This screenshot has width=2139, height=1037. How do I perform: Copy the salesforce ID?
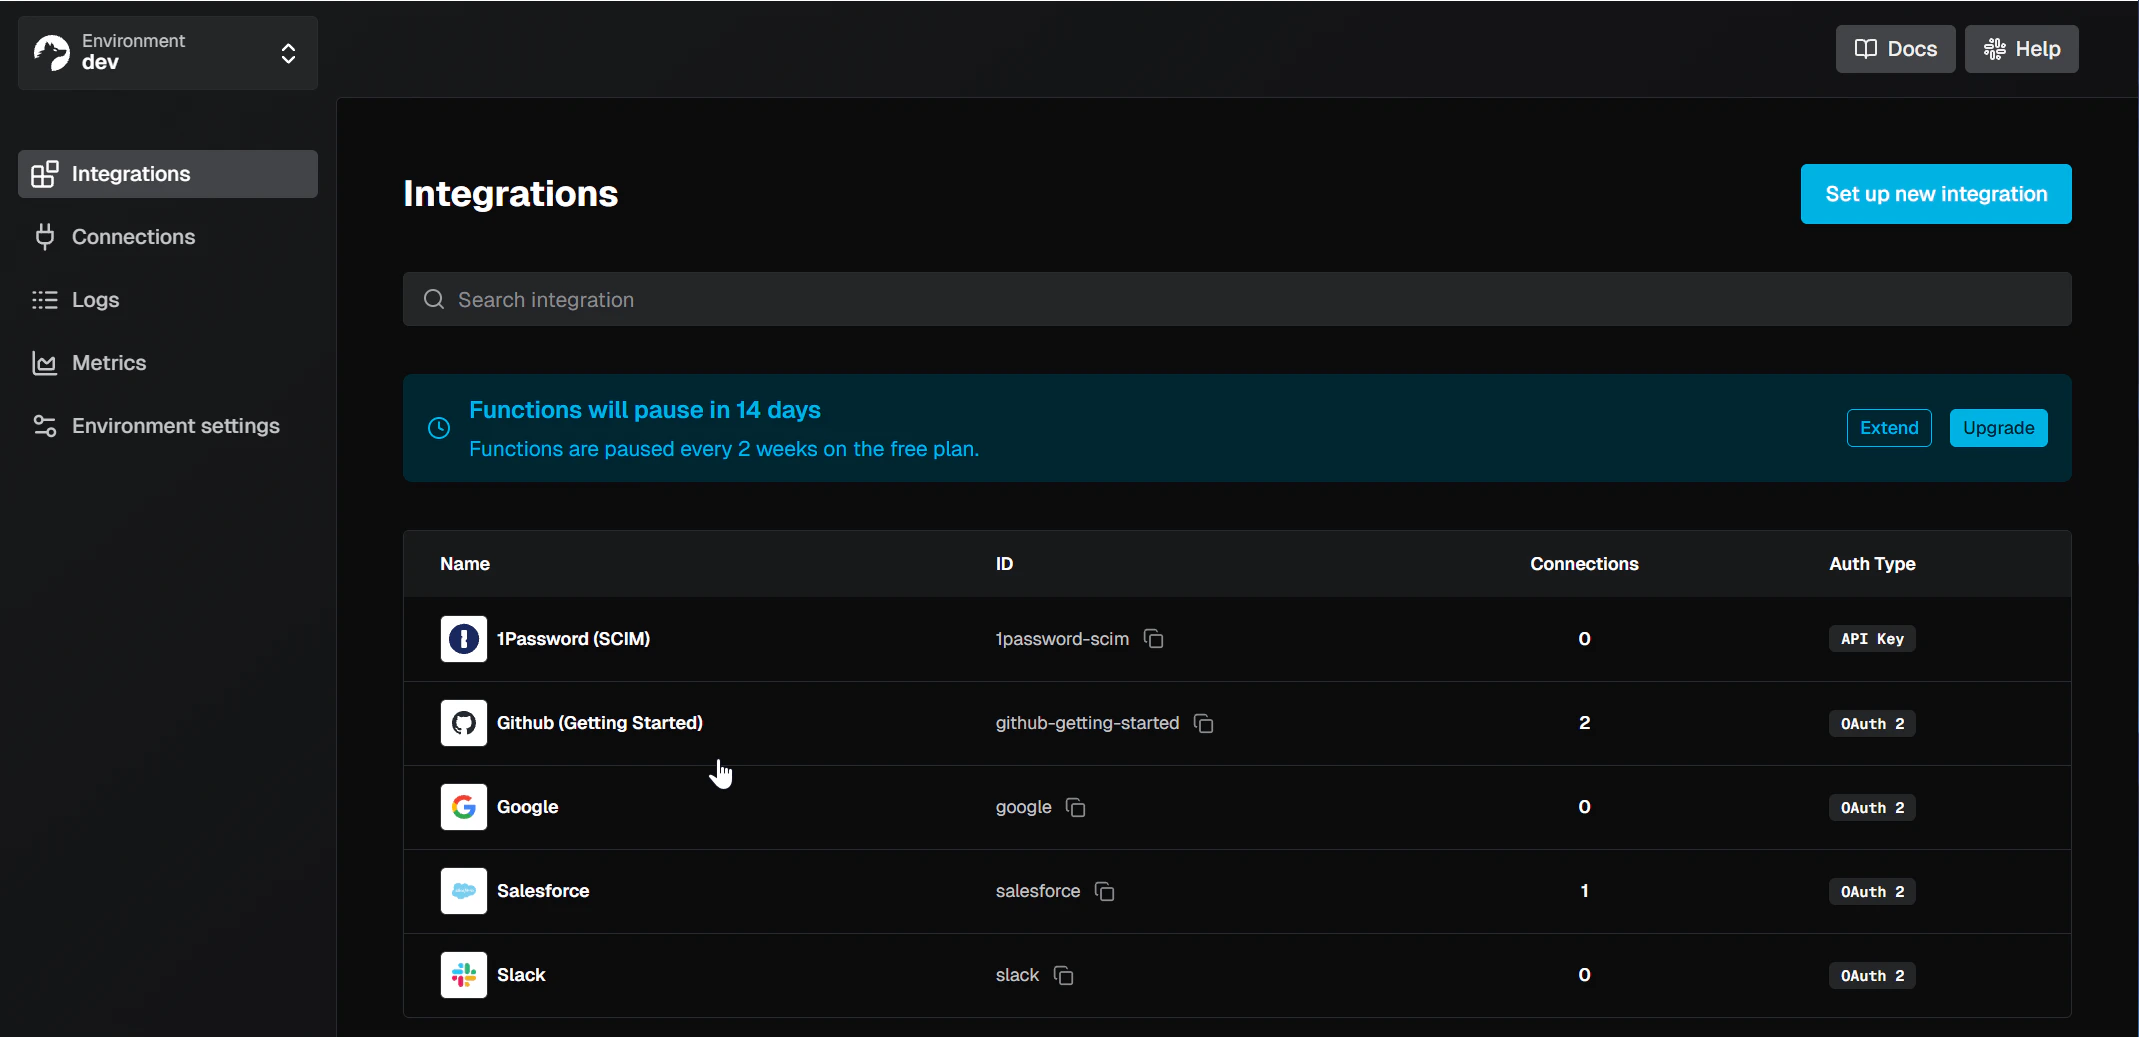[1105, 891]
